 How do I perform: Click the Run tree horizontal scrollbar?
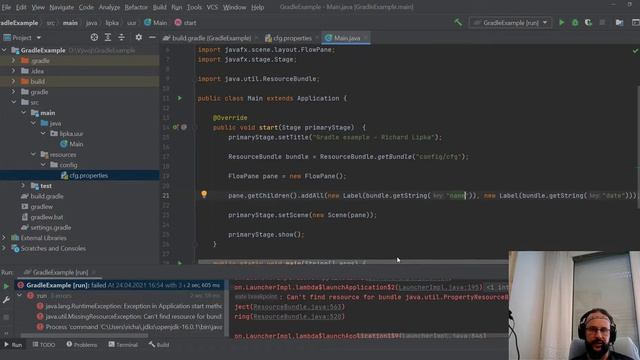(x=85, y=336)
